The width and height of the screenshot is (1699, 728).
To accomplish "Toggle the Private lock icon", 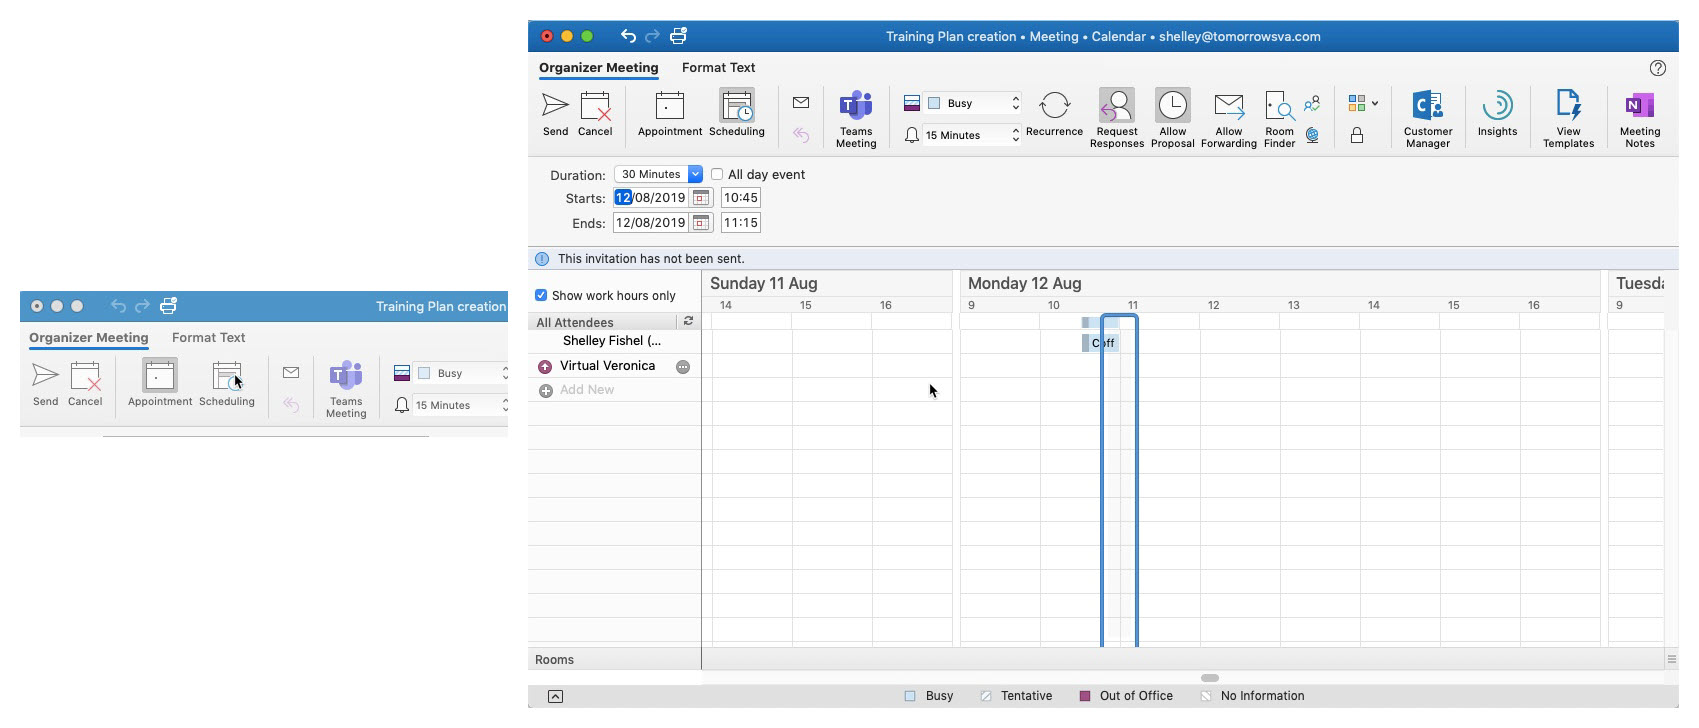I will coord(1357,135).
